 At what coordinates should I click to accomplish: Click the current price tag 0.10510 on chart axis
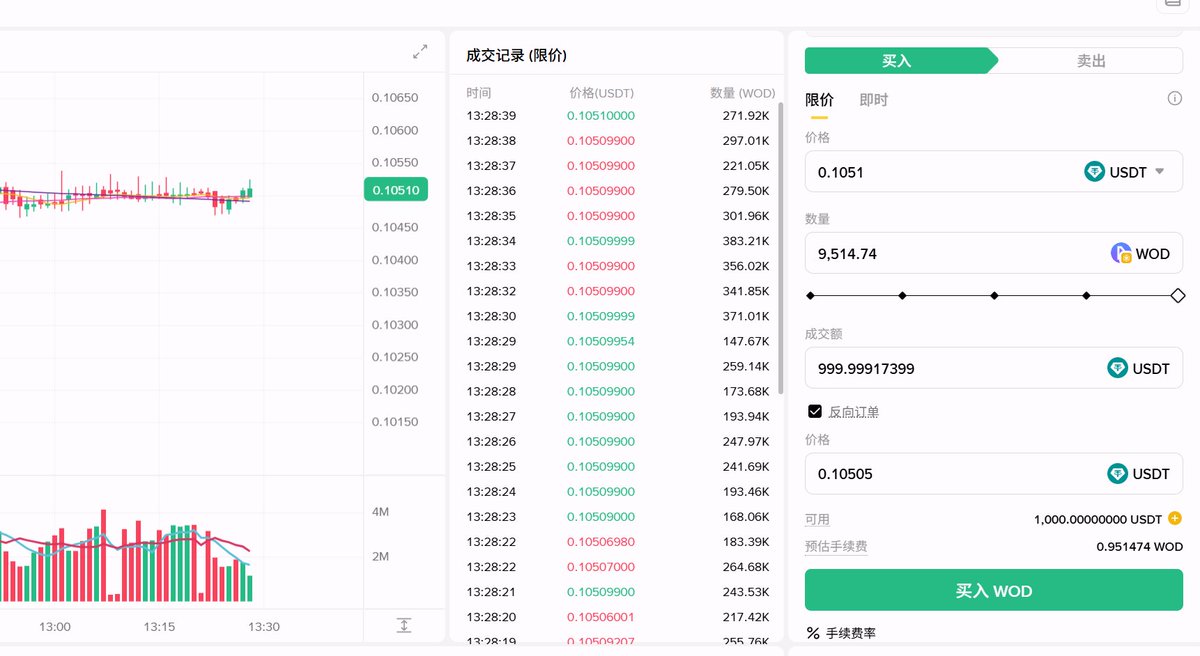click(396, 190)
